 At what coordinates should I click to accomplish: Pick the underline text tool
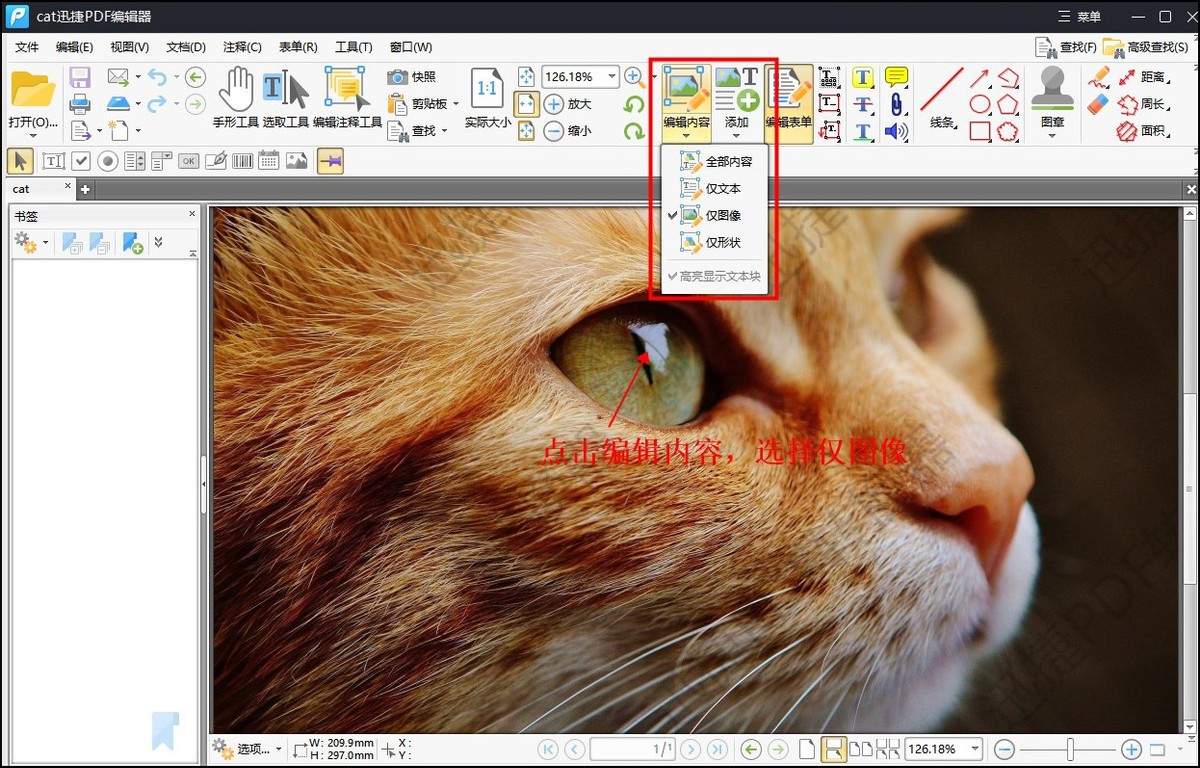(863, 131)
